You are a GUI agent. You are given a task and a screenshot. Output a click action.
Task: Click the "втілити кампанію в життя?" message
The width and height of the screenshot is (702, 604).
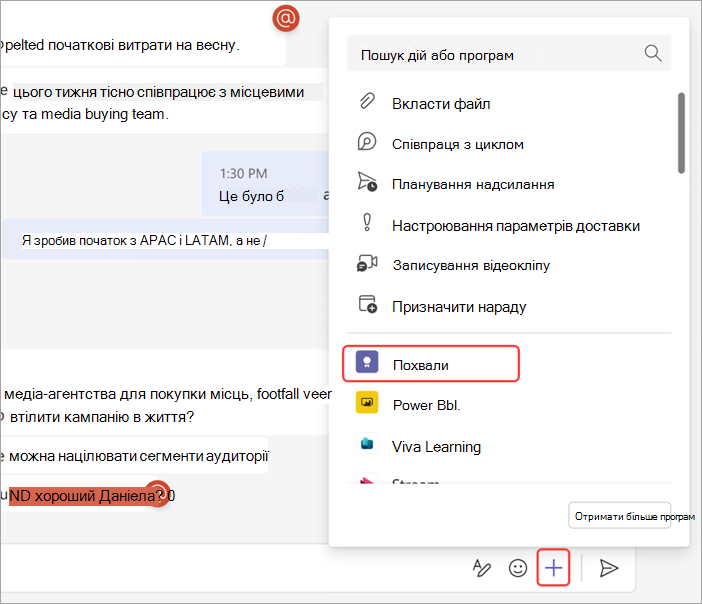click(x=102, y=417)
